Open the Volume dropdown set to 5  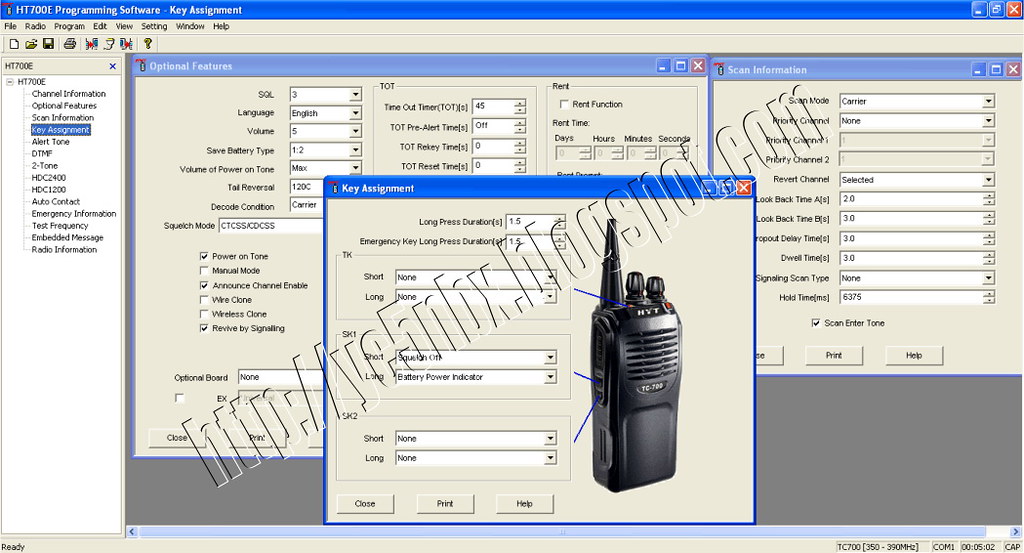click(355, 131)
